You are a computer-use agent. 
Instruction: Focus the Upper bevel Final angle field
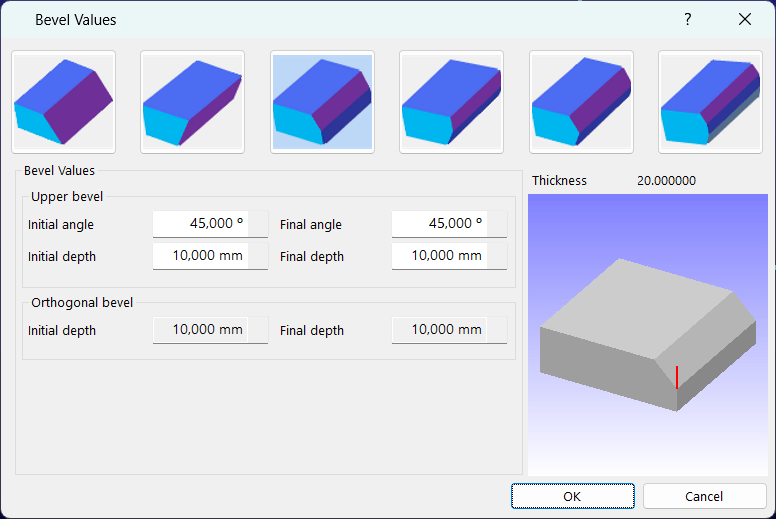tap(449, 224)
